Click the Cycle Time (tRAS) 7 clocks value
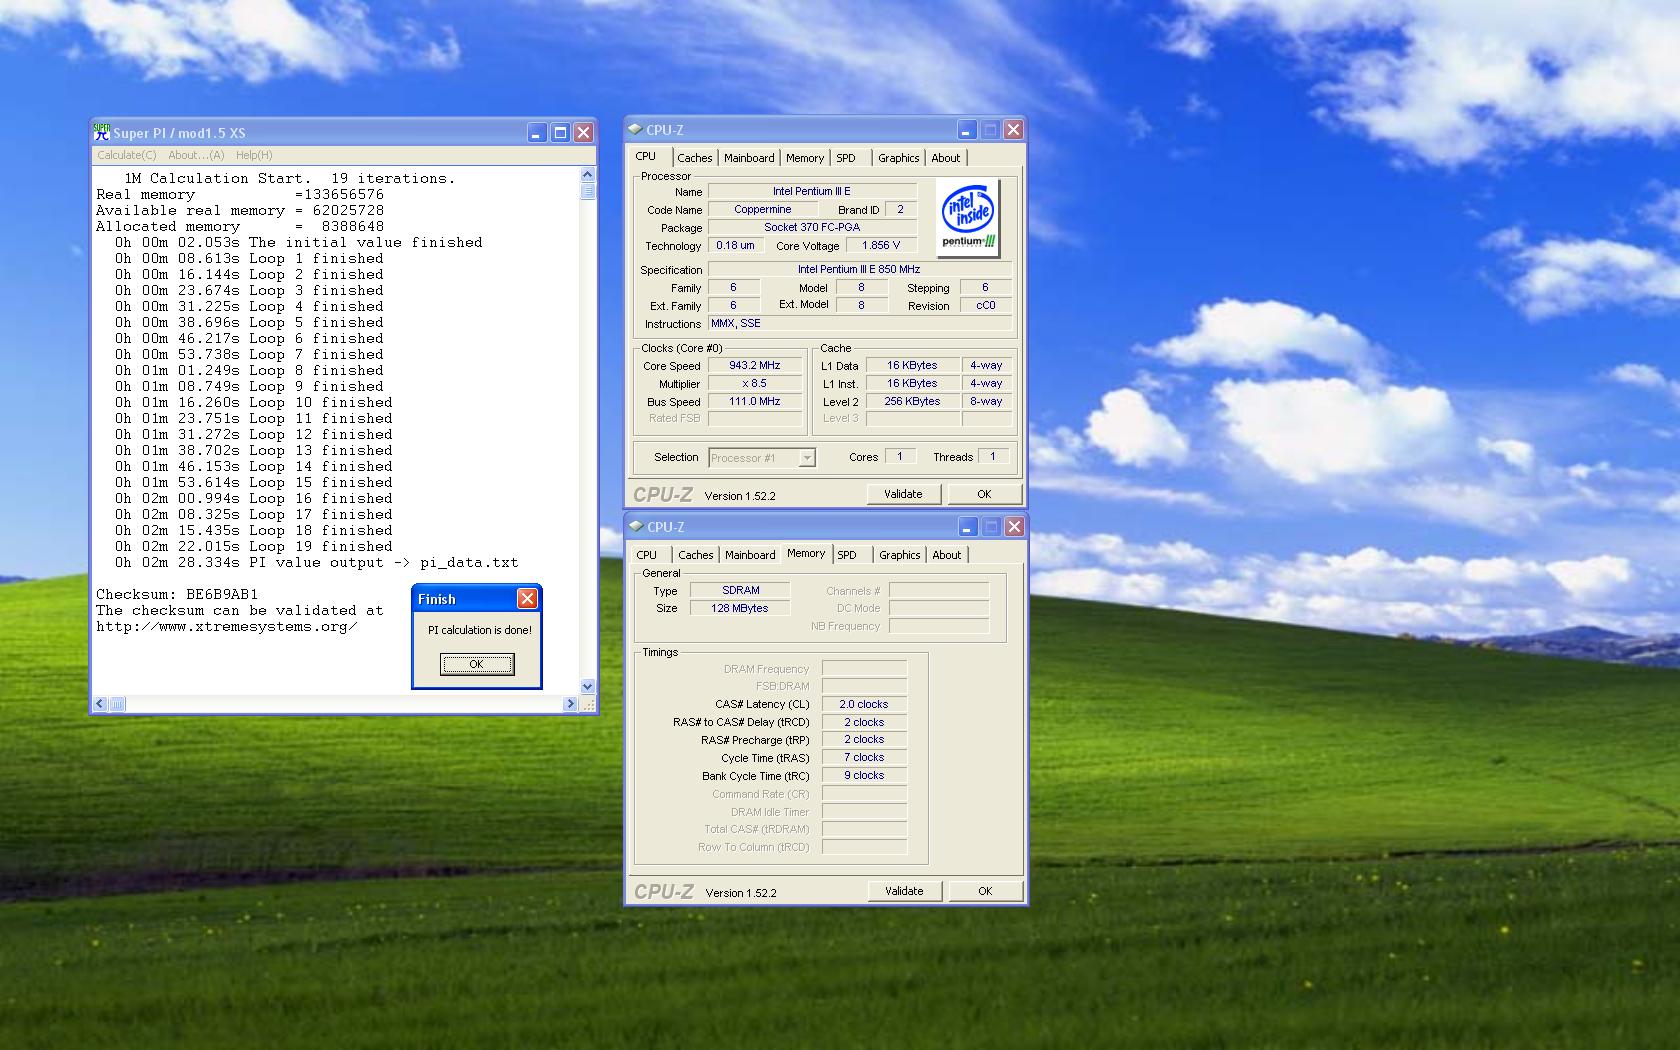Image resolution: width=1680 pixels, height=1050 pixels. [864, 758]
